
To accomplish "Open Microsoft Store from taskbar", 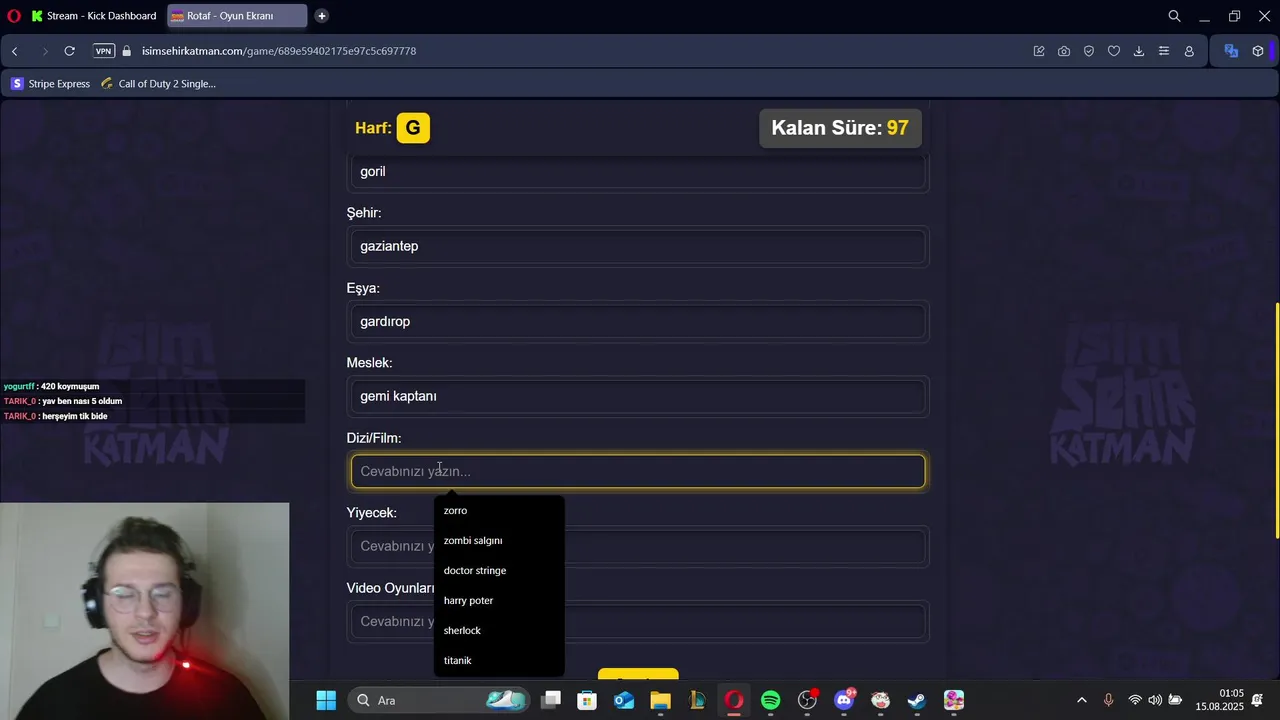I will tap(587, 700).
